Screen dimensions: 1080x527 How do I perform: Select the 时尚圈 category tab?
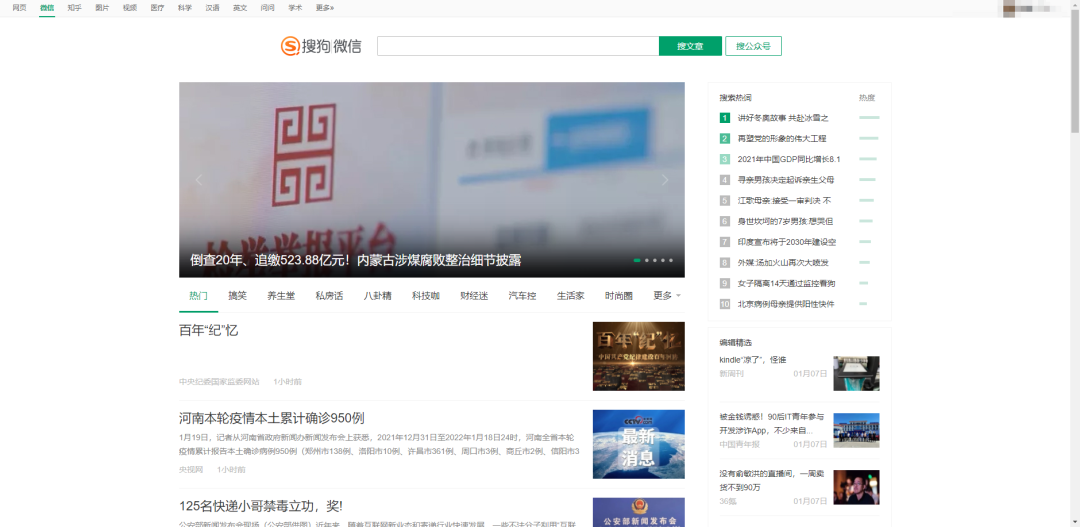(619, 296)
